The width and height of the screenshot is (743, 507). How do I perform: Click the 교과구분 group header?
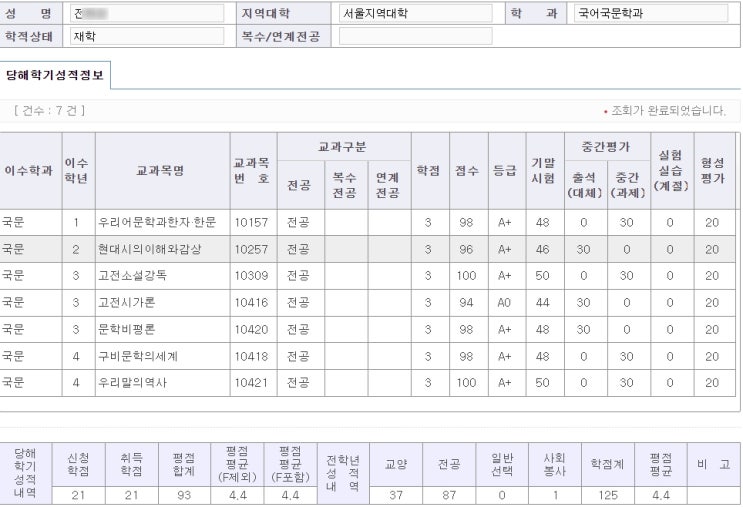tap(344, 147)
